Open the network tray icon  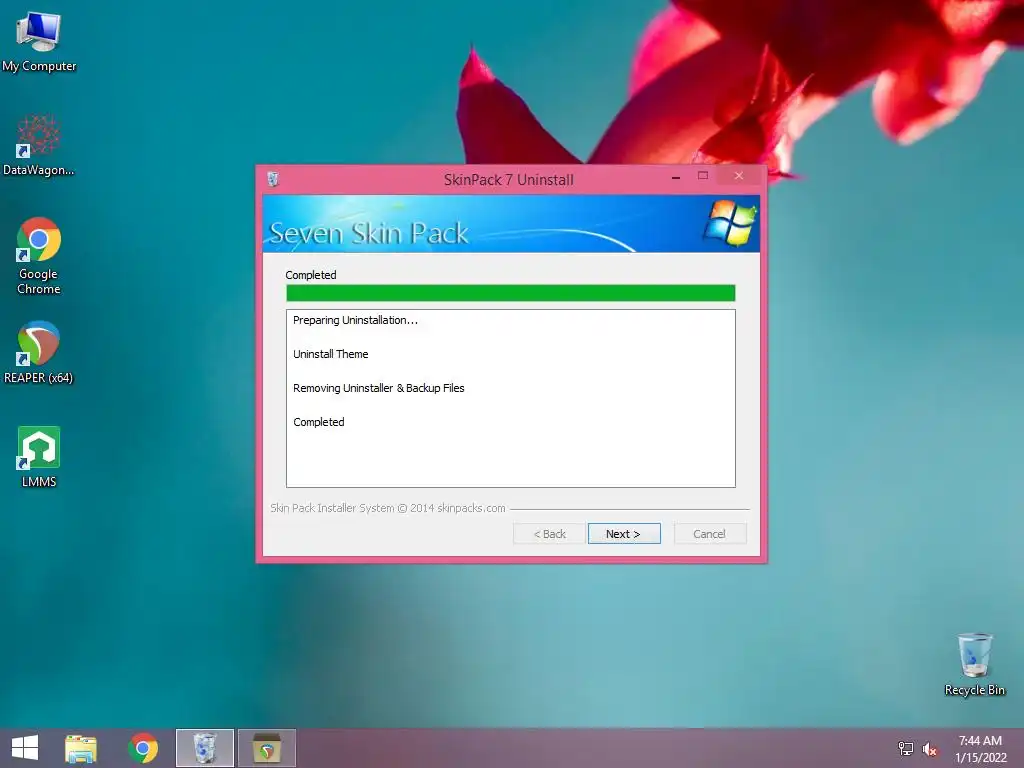[906, 748]
